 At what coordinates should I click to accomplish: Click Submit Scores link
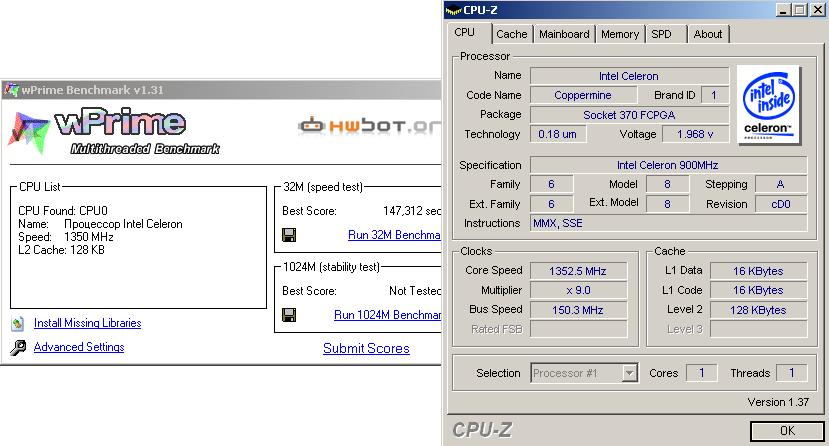click(366, 349)
